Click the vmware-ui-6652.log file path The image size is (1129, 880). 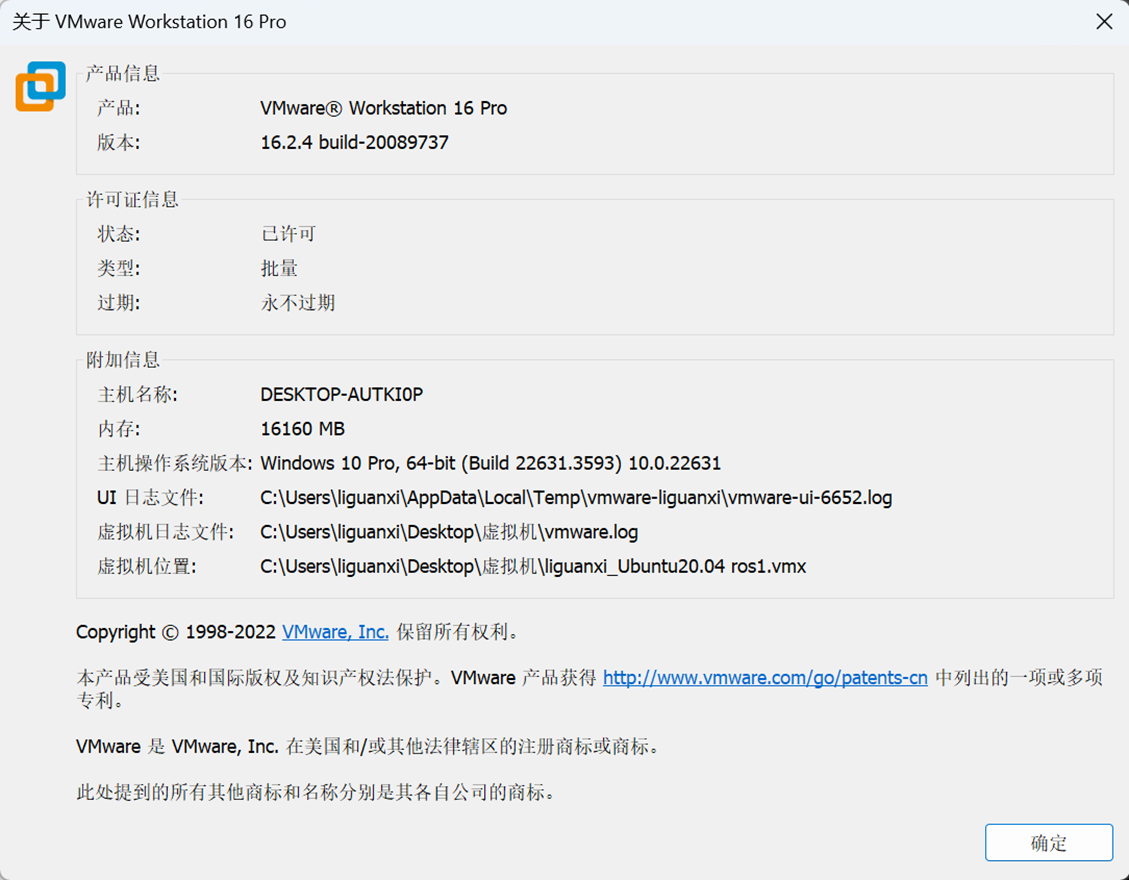click(576, 498)
